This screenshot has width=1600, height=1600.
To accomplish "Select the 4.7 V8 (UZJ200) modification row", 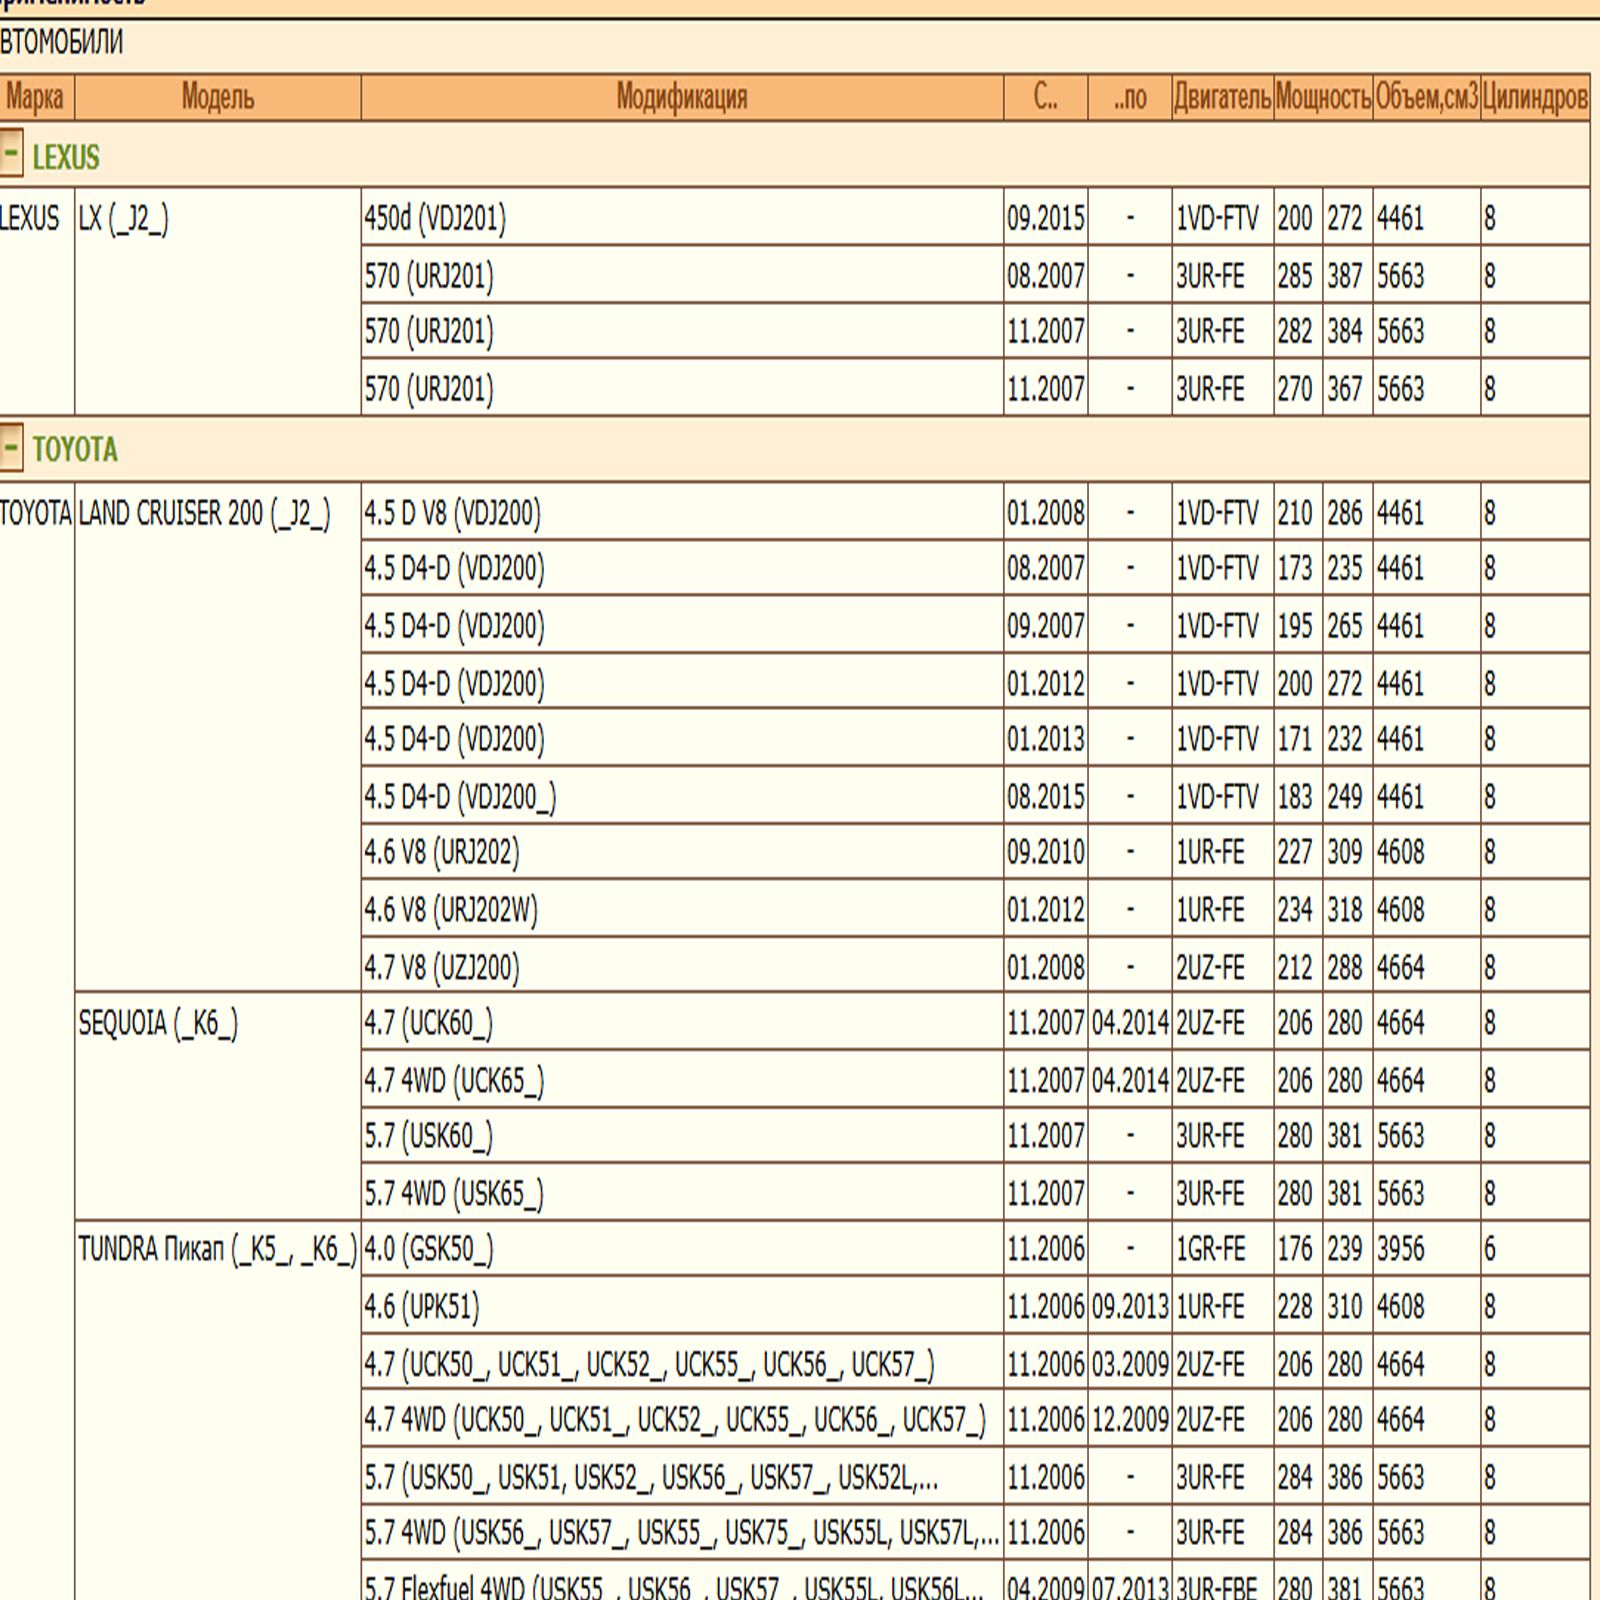I will (x=441, y=967).
